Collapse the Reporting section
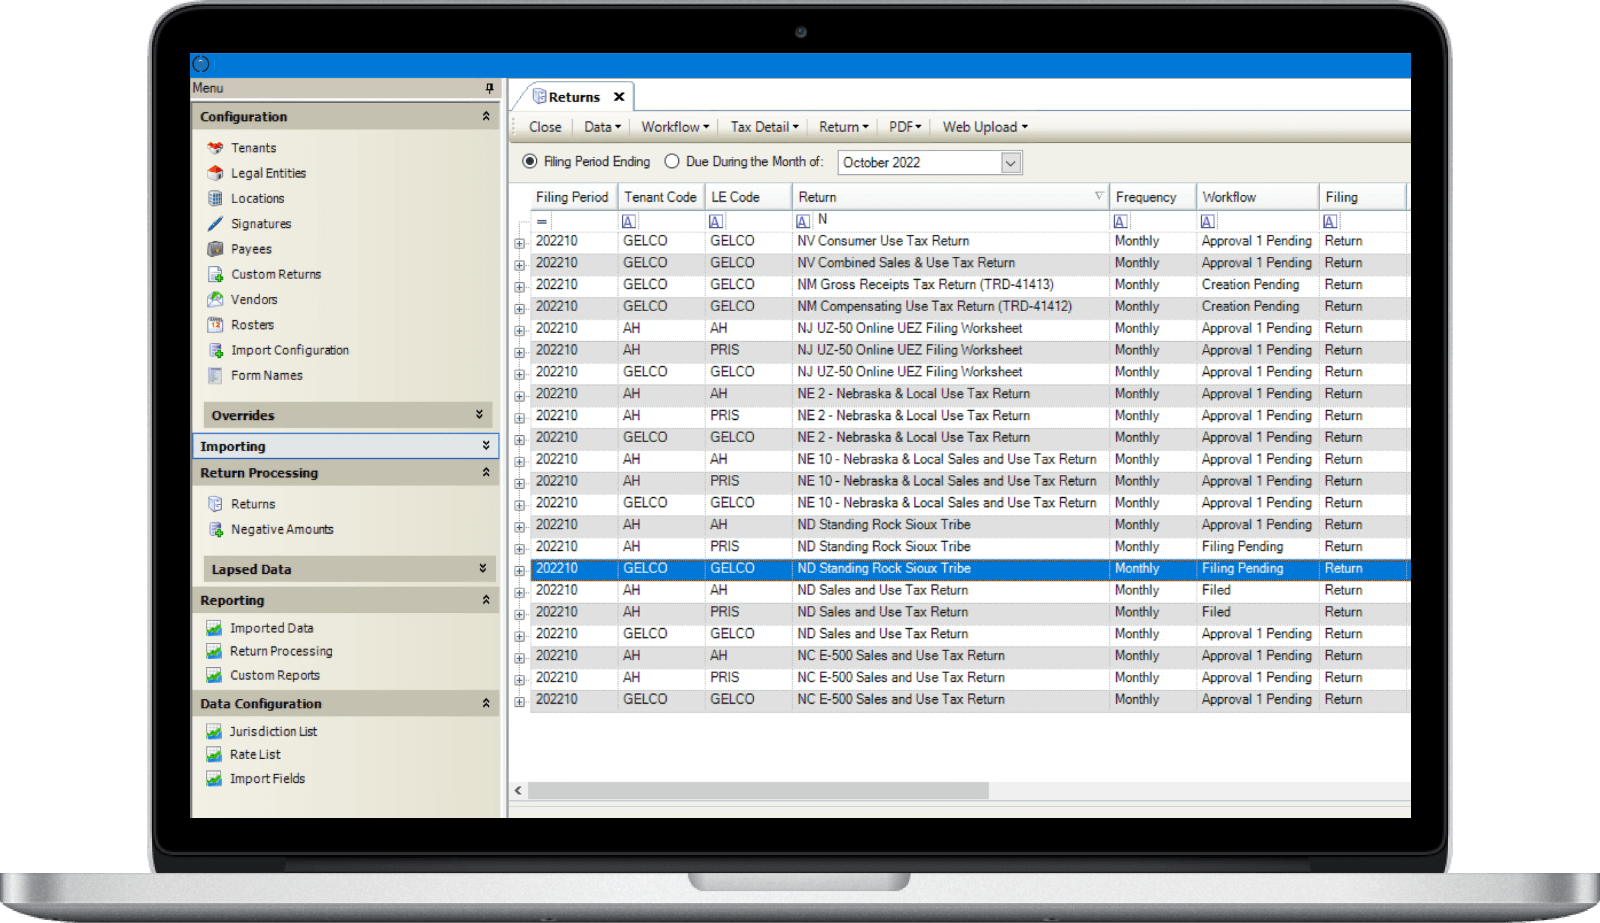 click(486, 600)
